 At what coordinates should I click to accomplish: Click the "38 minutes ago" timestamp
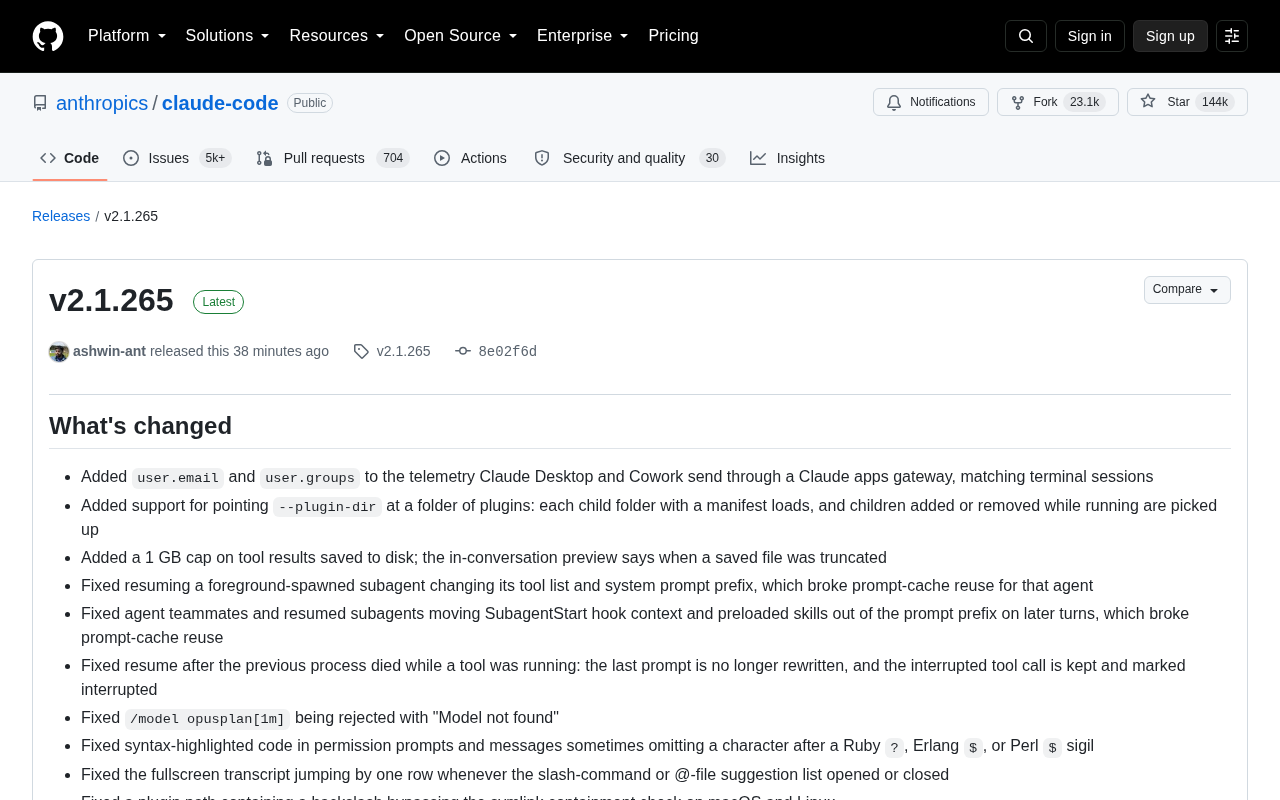(x=281, y=351)
